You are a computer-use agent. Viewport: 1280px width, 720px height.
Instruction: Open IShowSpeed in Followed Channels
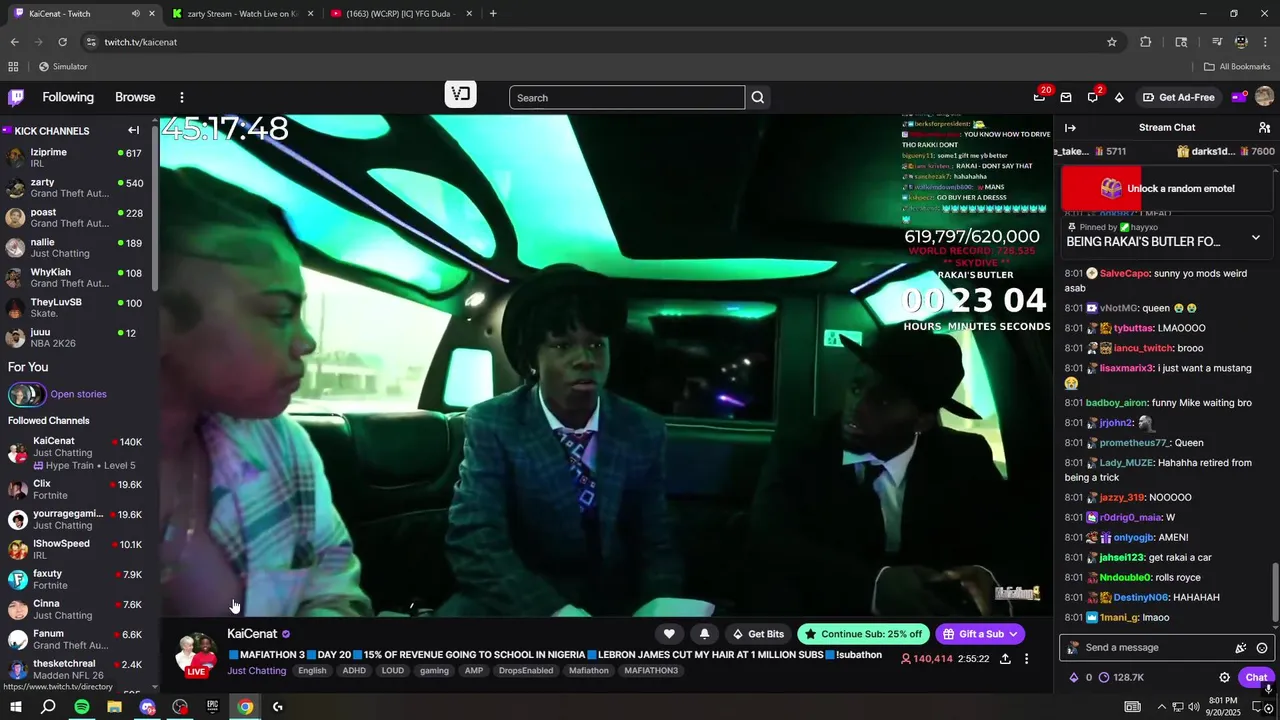click(75, 549)
